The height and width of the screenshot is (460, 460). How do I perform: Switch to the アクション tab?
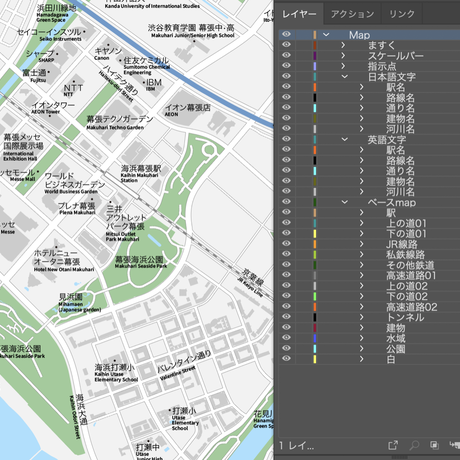point(352,14)
